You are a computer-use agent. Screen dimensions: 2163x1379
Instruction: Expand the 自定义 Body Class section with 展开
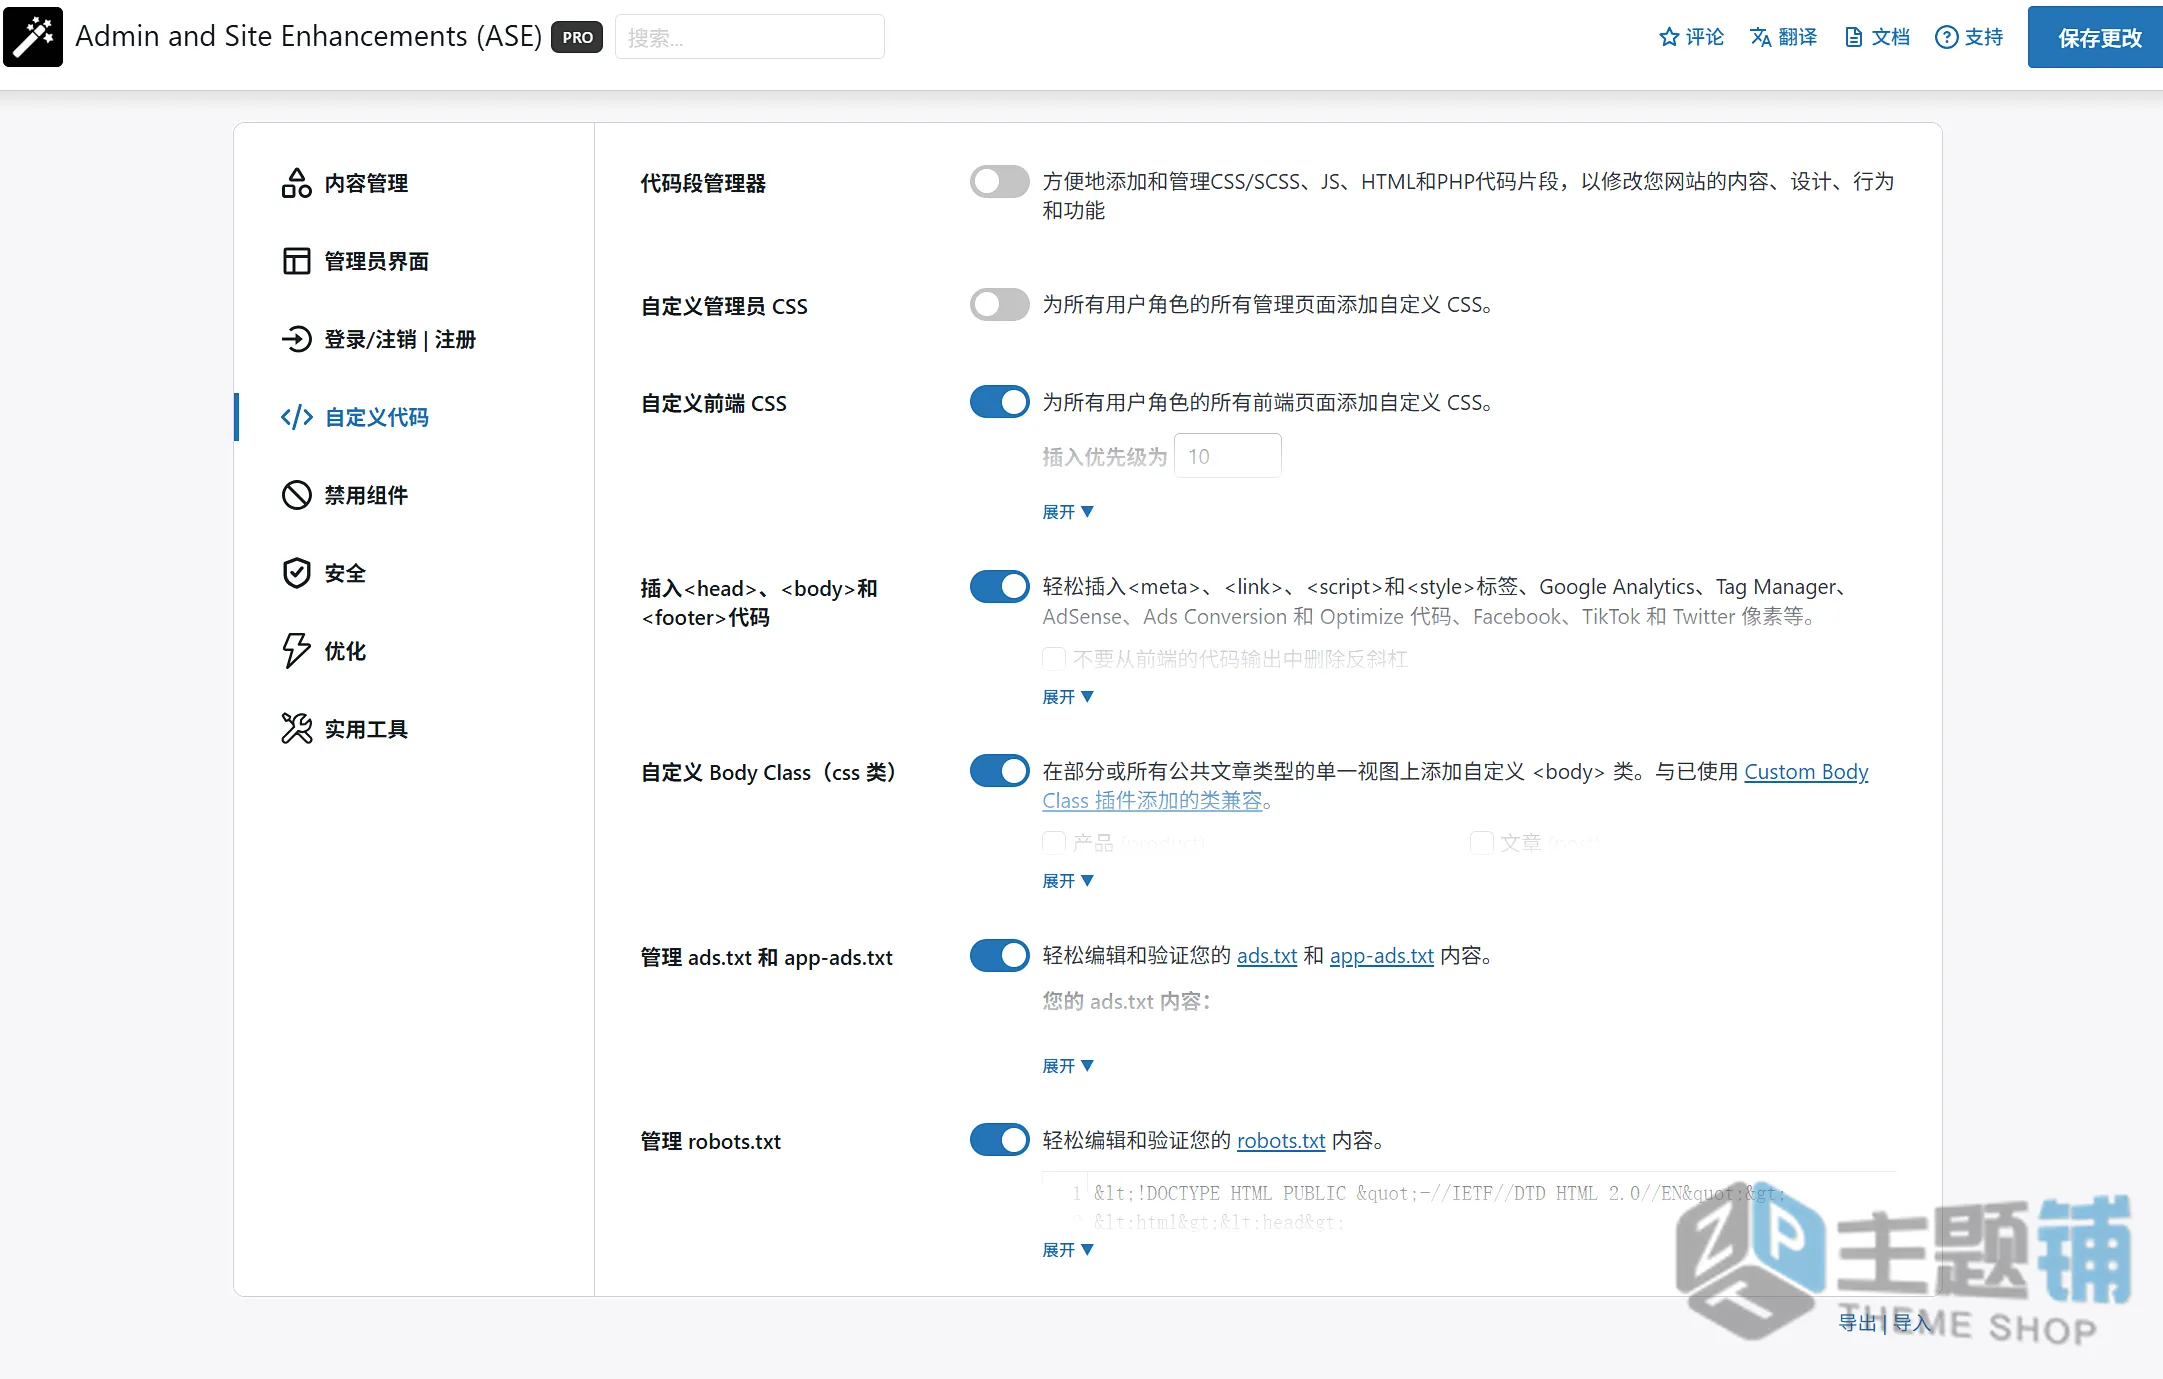1068,881
